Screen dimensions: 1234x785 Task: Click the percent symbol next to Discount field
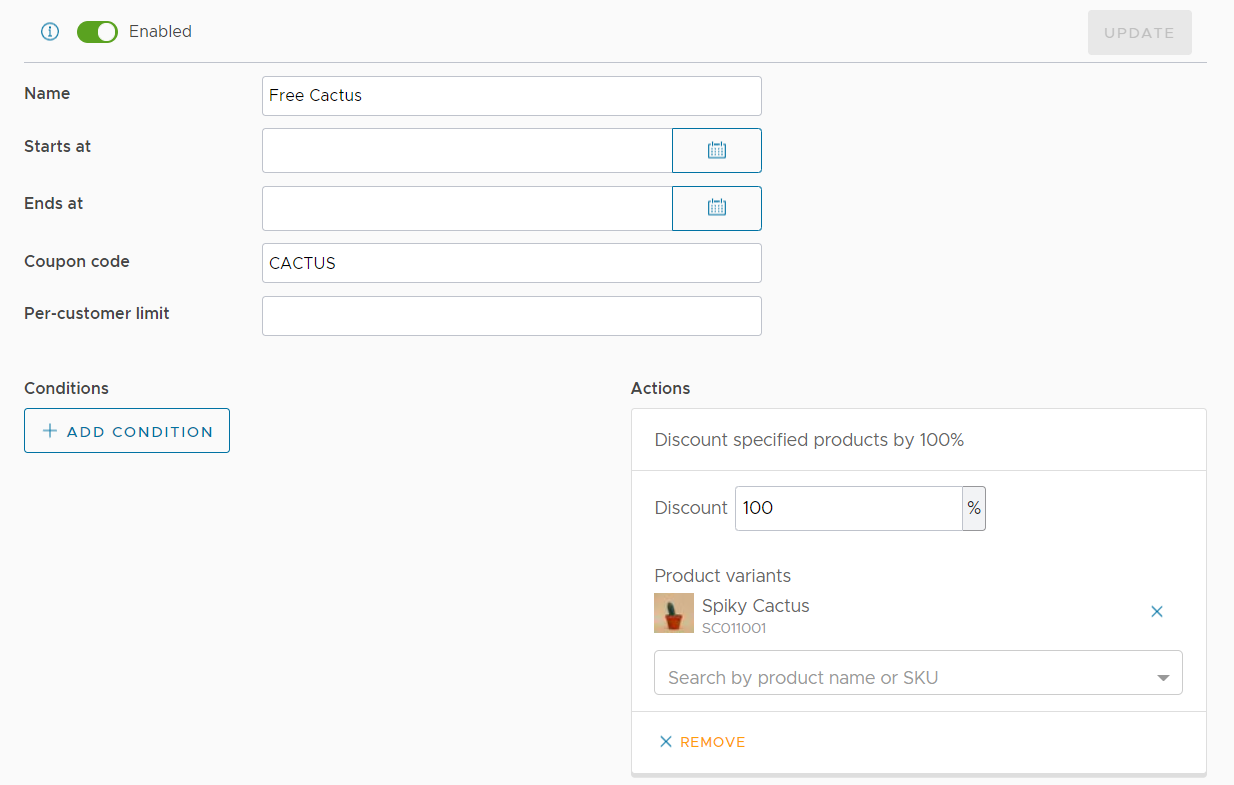[973, 508]
